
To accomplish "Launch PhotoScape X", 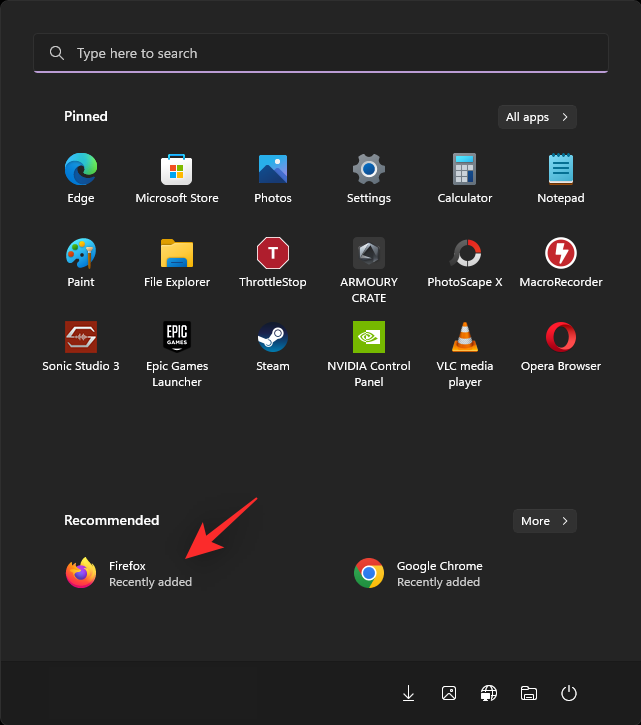I will coord(465,262).
